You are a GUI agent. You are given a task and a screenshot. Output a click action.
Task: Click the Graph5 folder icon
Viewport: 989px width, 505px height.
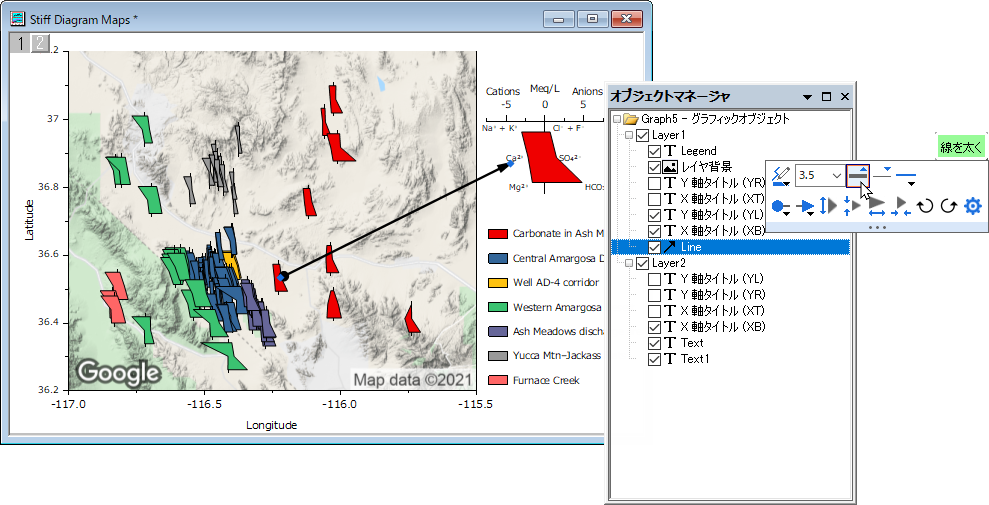pyautogui.click(x=631, y=119)
